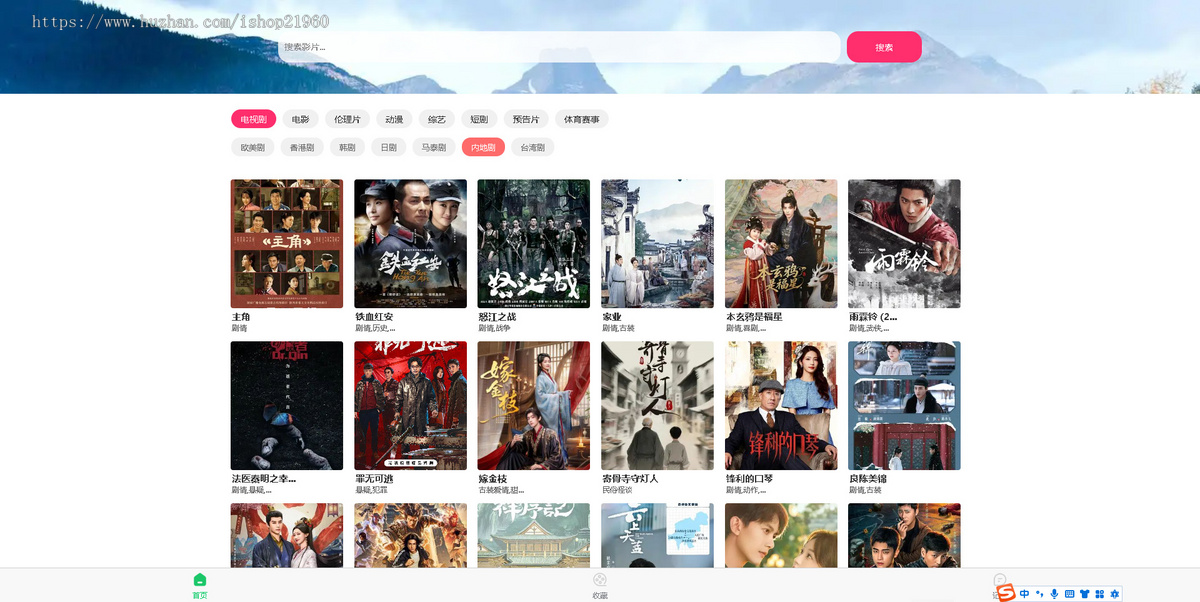The image size is (1200, 602).
Task: Toggle the 中 Chinese/English mode on IME toolbar
Action: [x=1025, y=594]
